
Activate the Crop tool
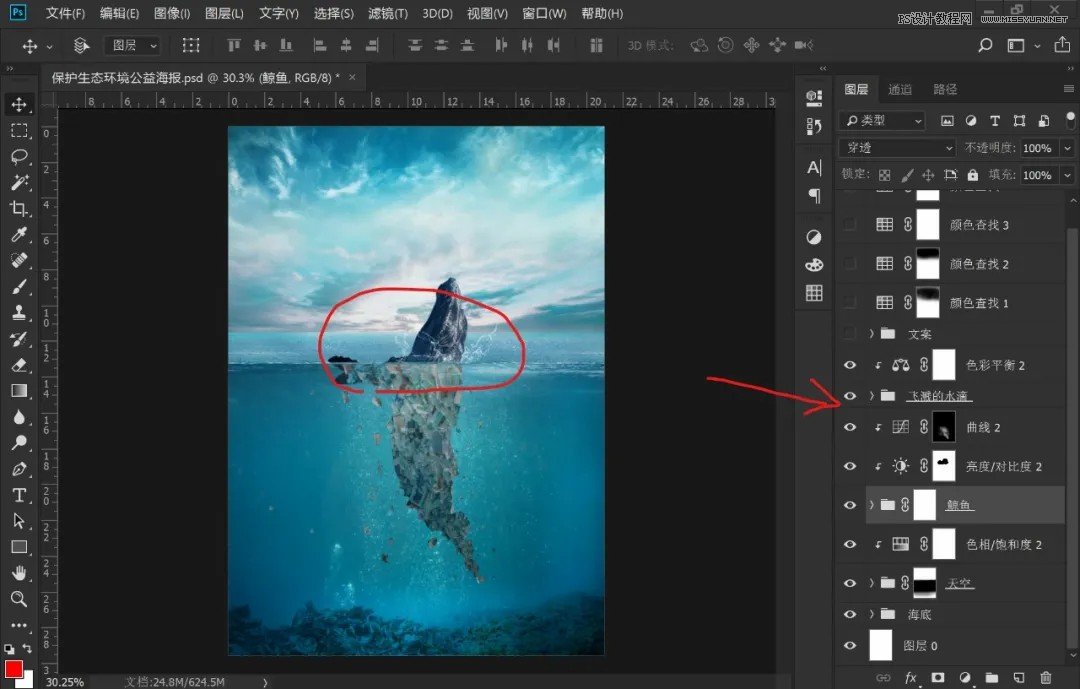tap(20, 209)
